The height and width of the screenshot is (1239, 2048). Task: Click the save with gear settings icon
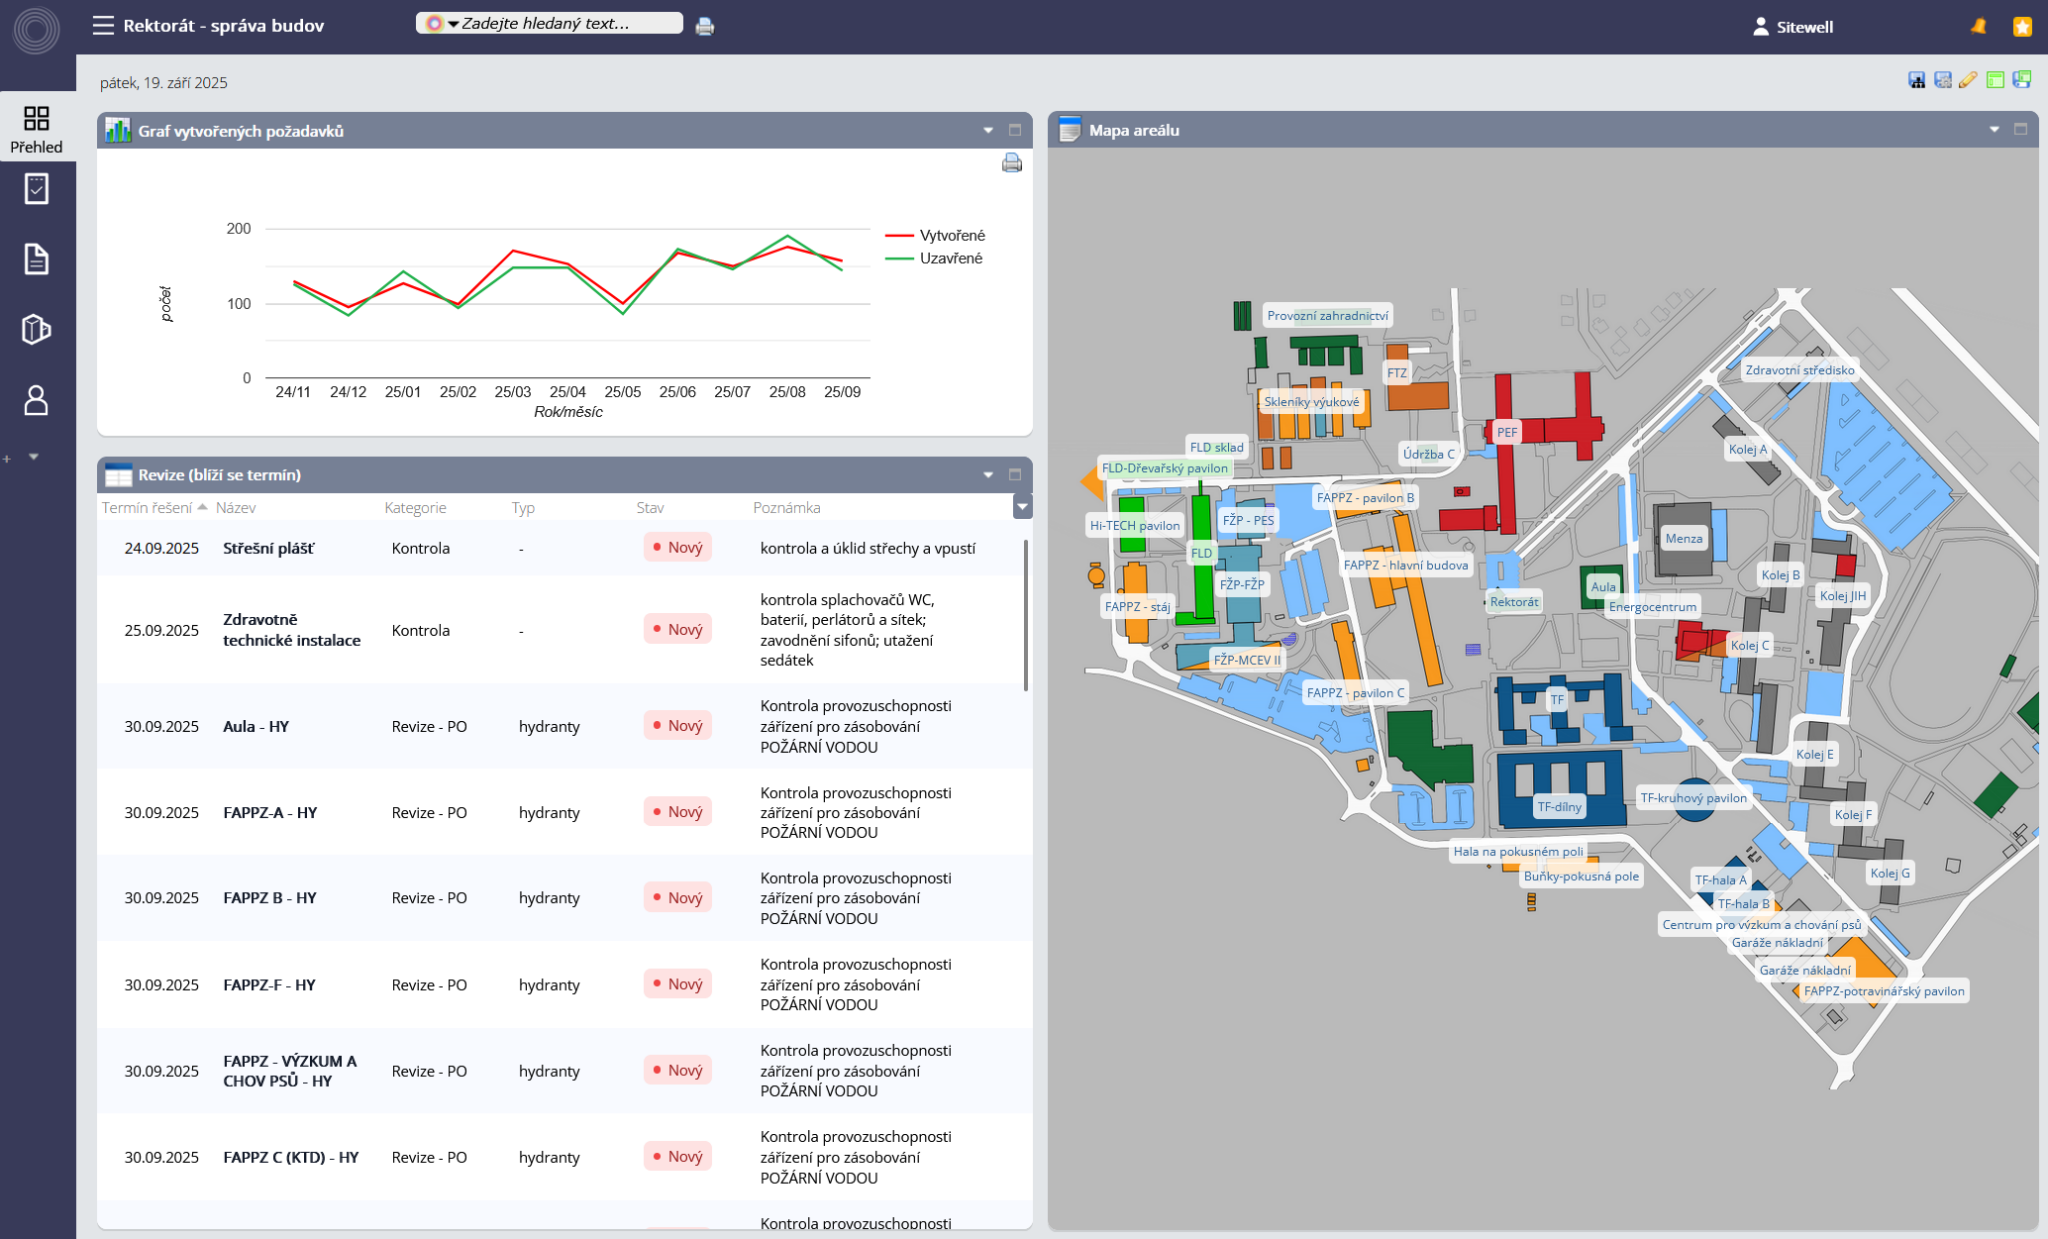click(1942, 80)
